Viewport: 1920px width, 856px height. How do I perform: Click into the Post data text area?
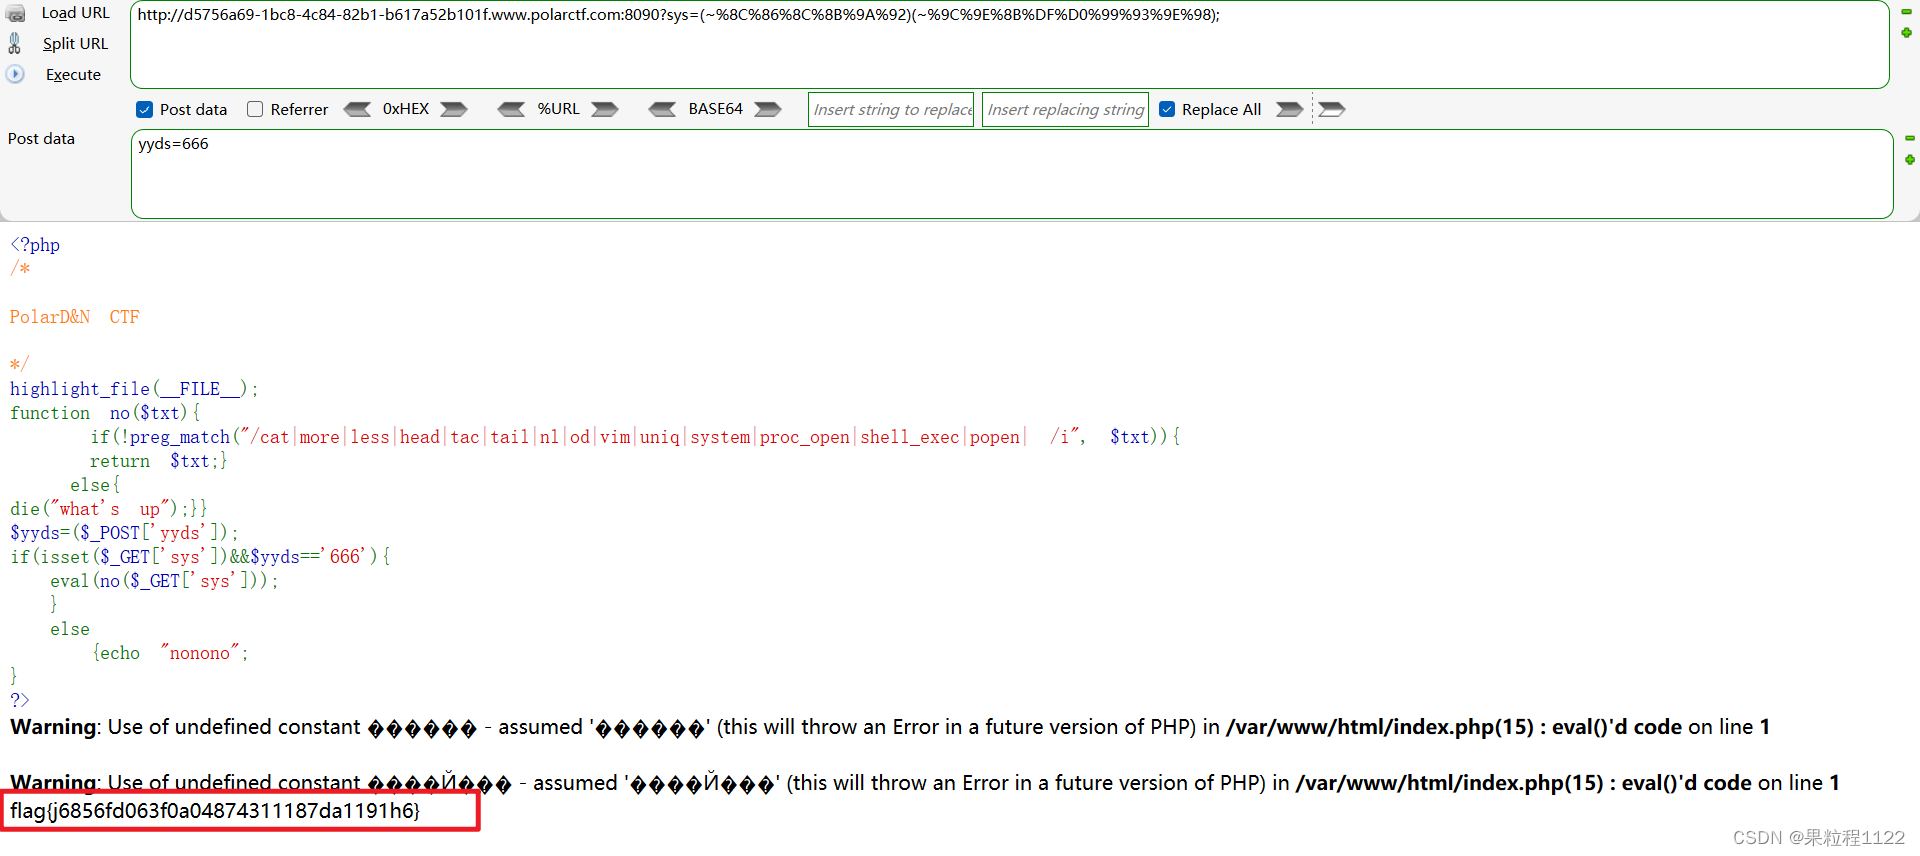click(x=1012, y=174)
